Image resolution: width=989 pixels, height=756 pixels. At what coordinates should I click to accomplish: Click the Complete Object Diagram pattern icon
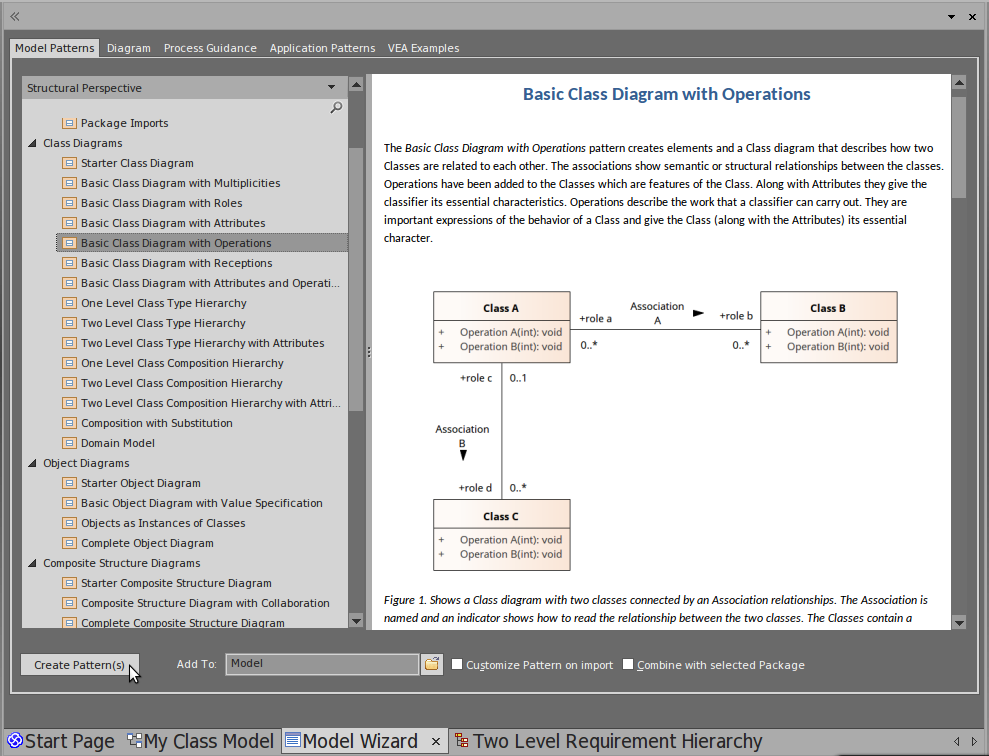pos(69,543)
